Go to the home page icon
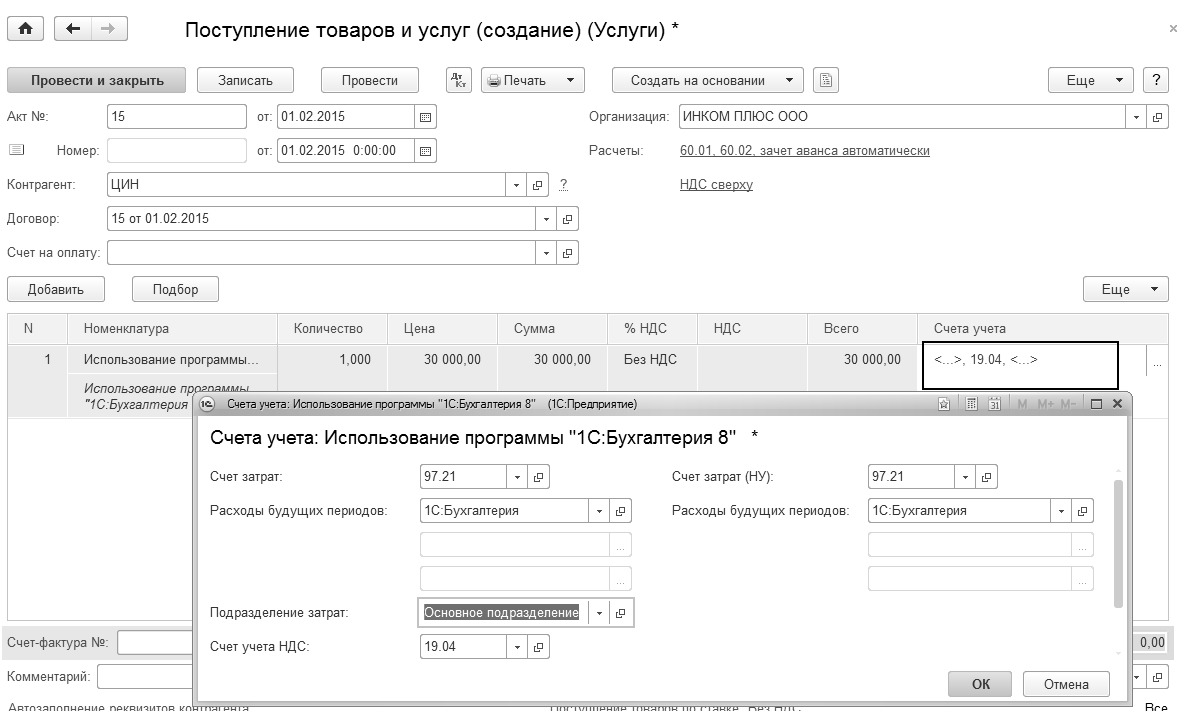Viewport: 1183px width, 711px height. (26, 29)
